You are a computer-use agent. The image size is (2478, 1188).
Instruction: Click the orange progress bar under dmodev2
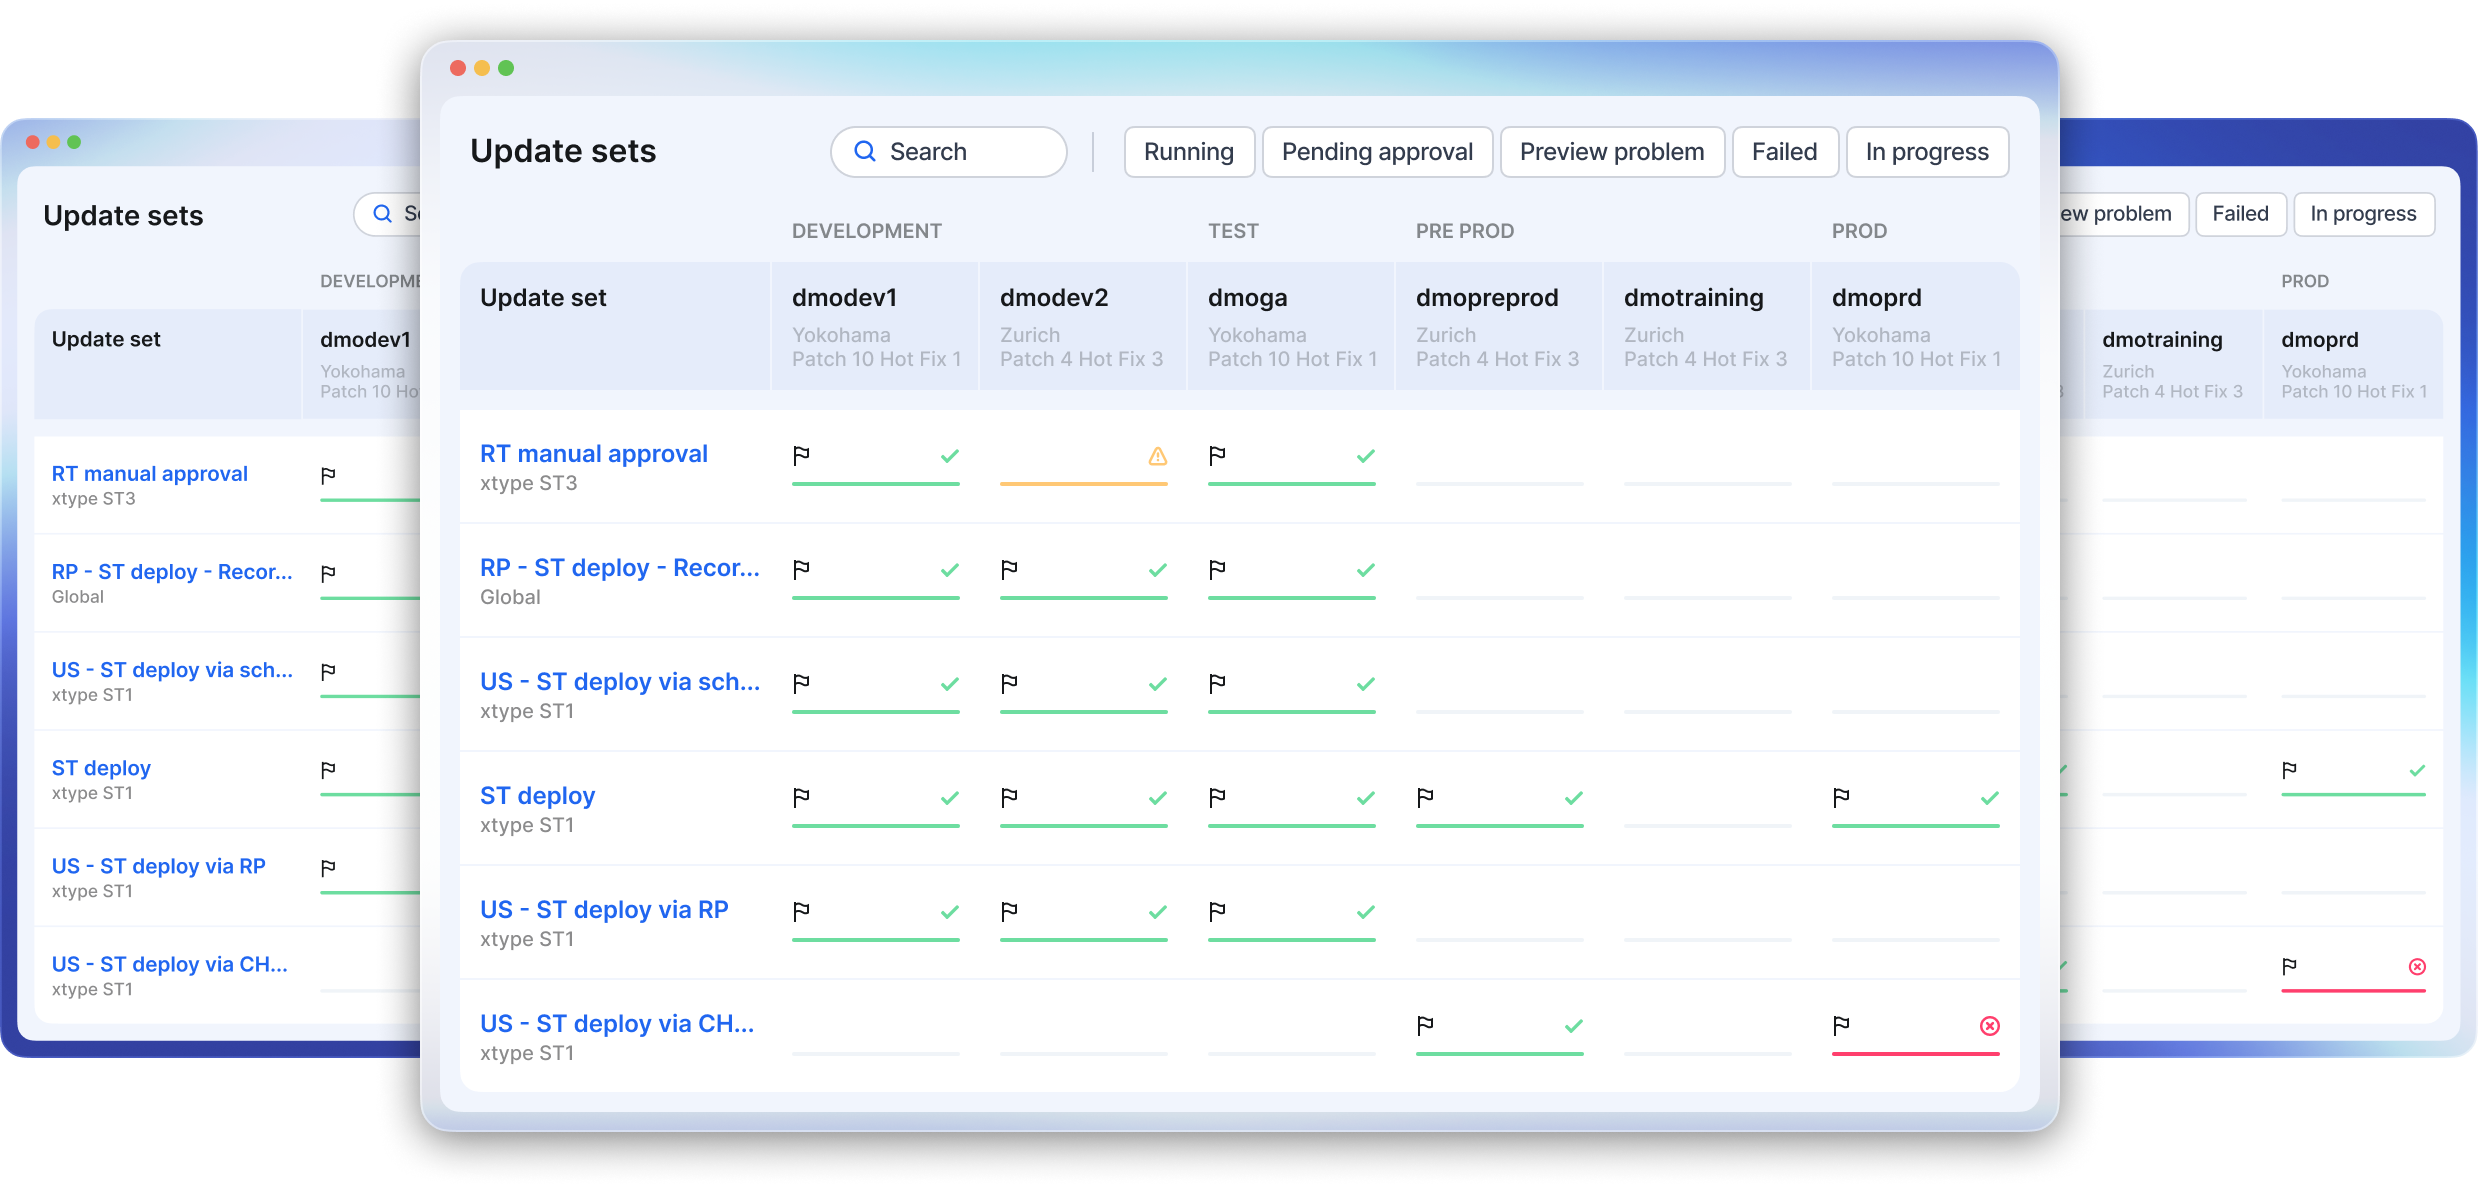[x=1083, y=484]
